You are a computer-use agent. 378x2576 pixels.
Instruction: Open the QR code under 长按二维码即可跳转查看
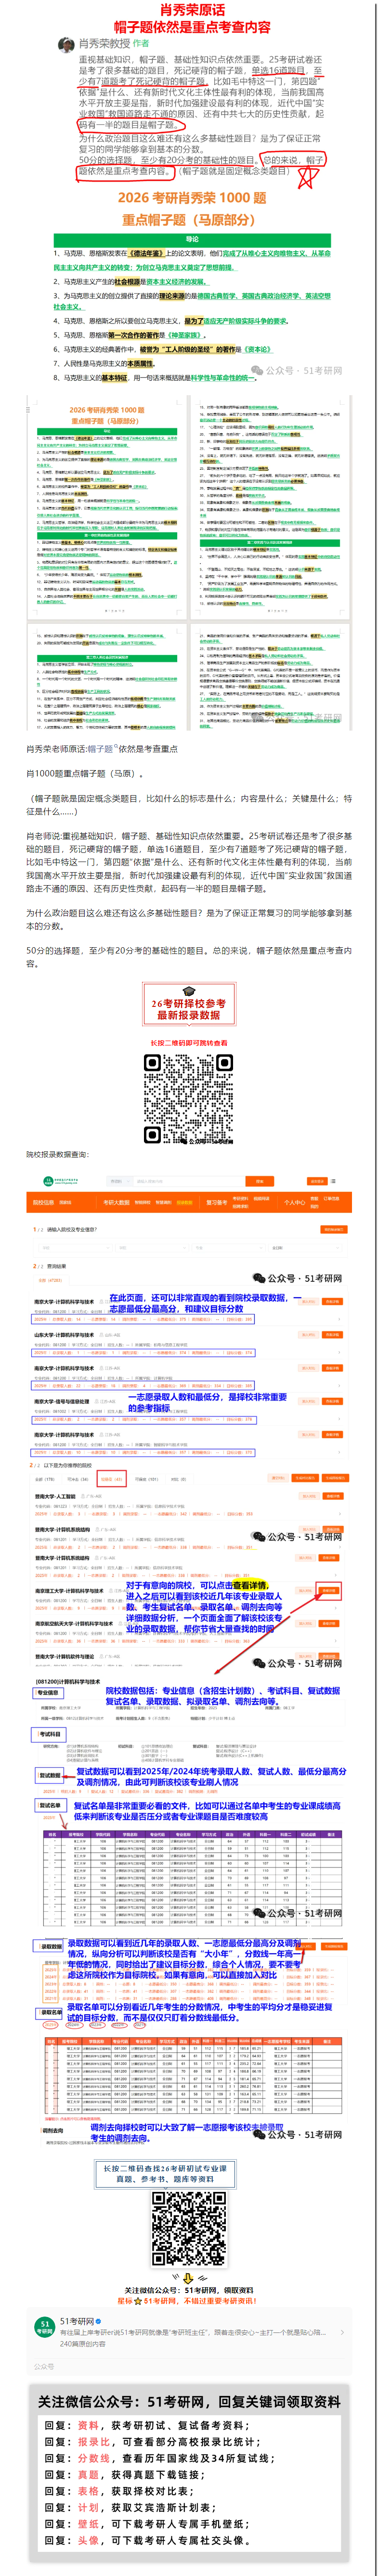click(x=189, y=1100)
